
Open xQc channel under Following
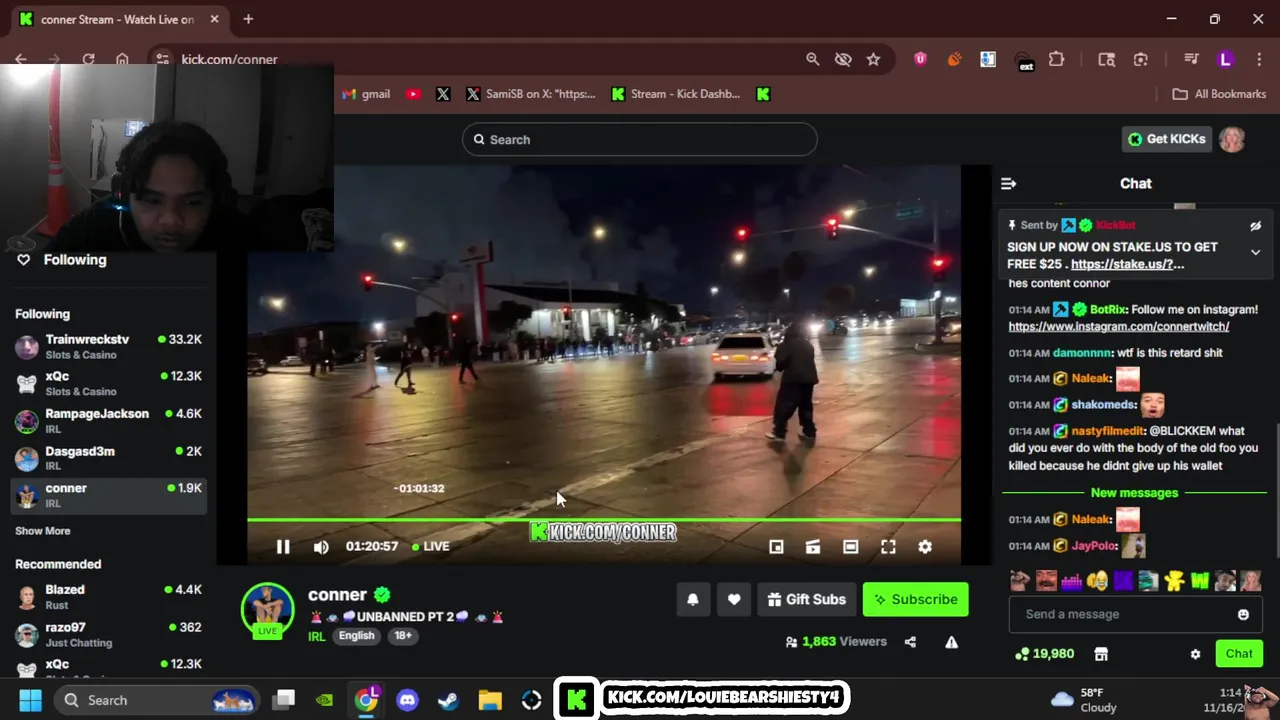[x=109, y=383]
